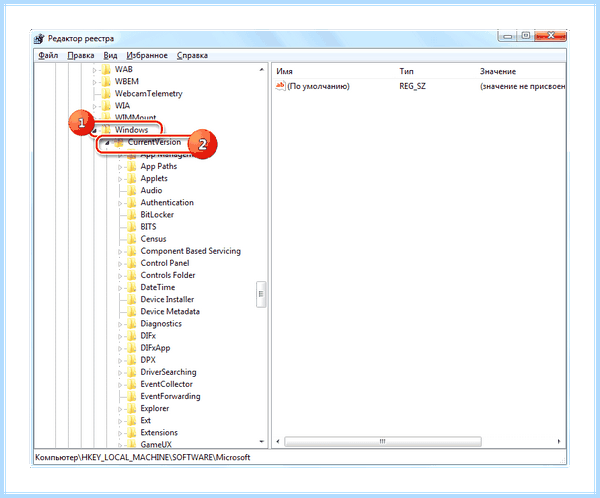Image resolution: width=600 pixels, height=498 pixels.
Task: Click the Applets folder icon
Action: [132, 179]
